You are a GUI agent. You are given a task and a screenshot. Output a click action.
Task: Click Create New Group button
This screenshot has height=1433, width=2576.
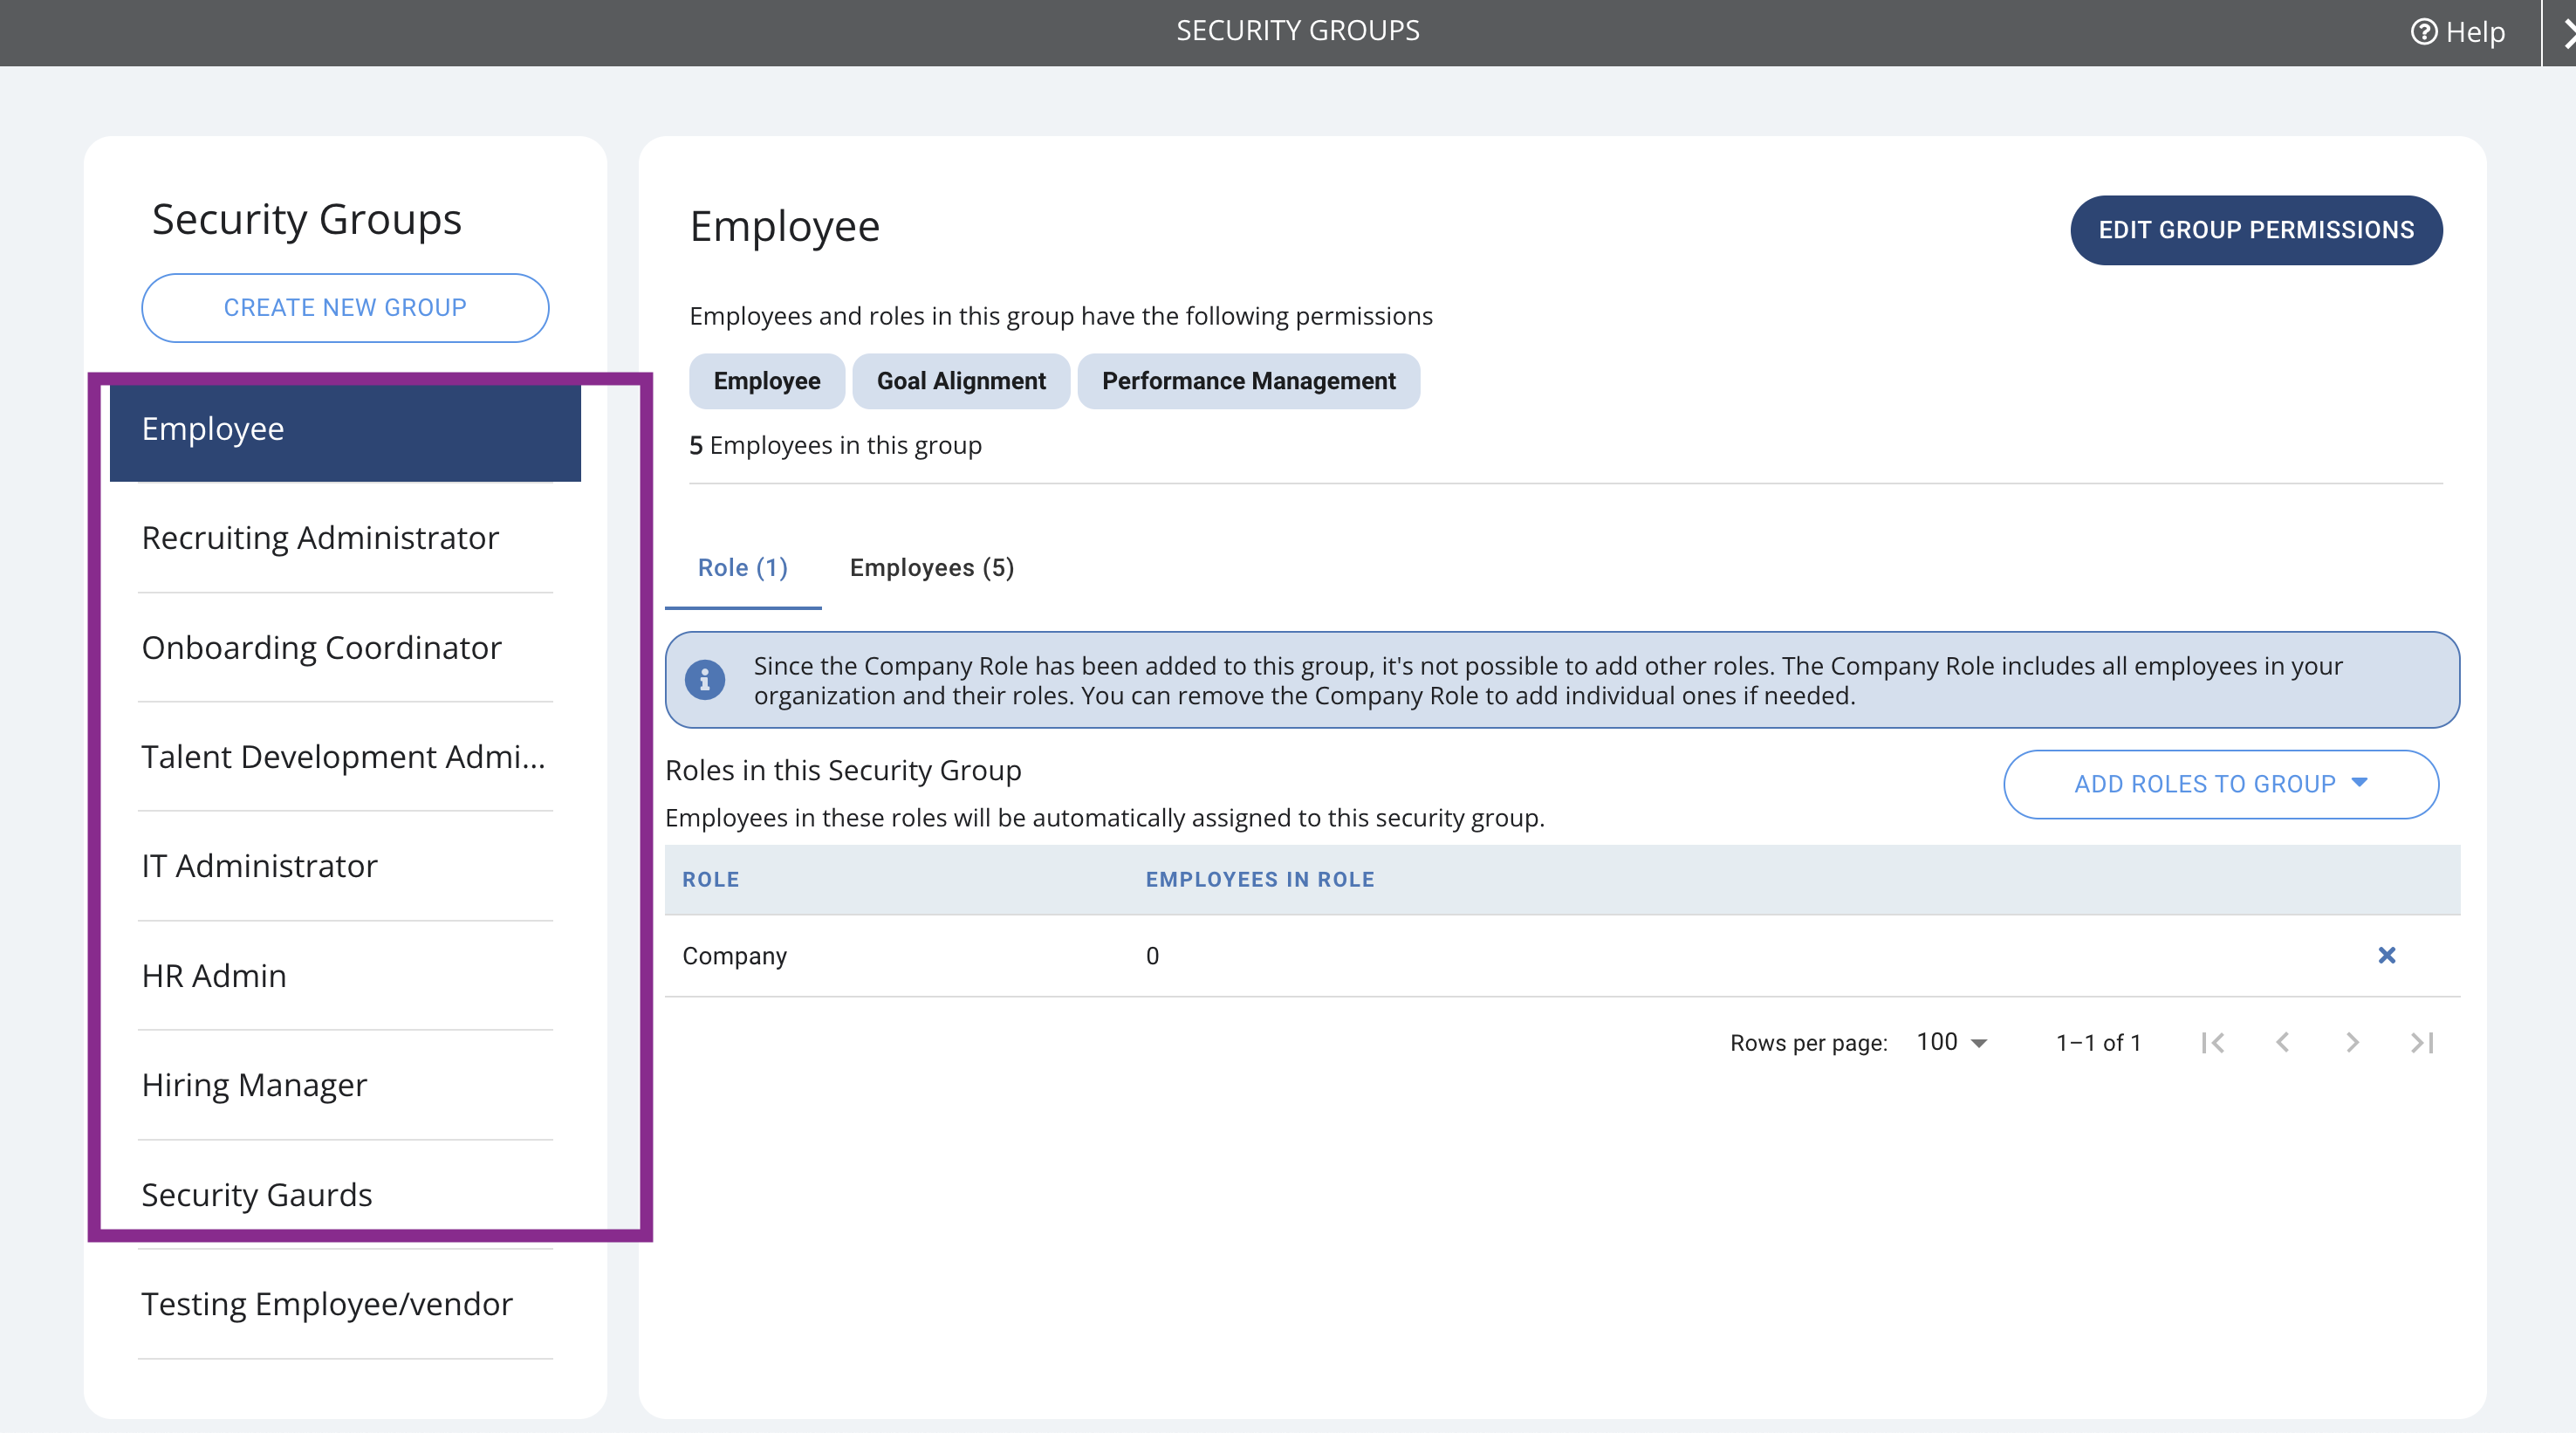345,307
